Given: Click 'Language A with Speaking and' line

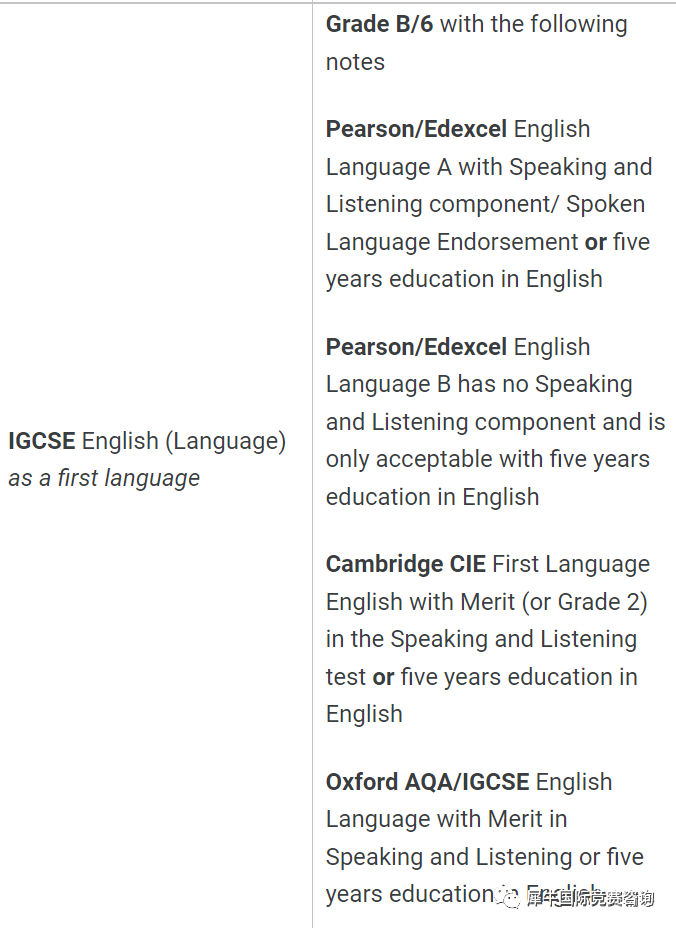Looking at the screenshot, I should (x=489, y=167).
